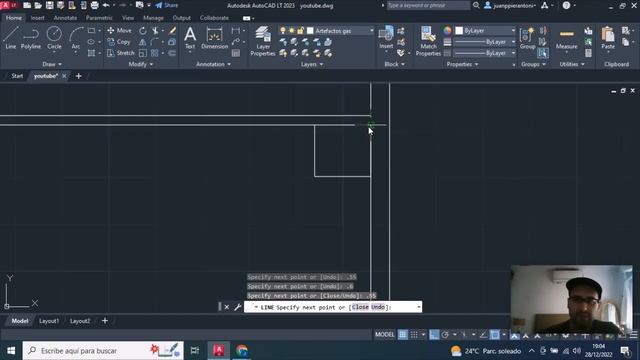This screenshot has height=360, width=640.
Task: Click the Mirror tool icon
Action: pos(142,42)
